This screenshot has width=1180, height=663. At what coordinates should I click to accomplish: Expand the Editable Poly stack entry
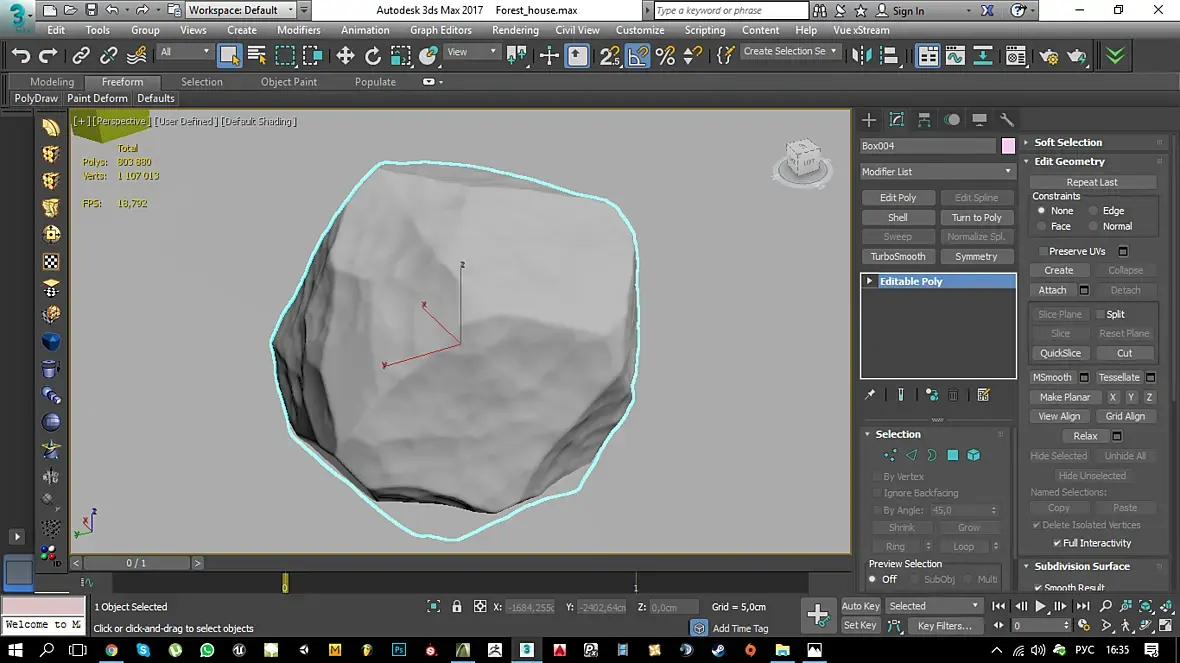870,282
